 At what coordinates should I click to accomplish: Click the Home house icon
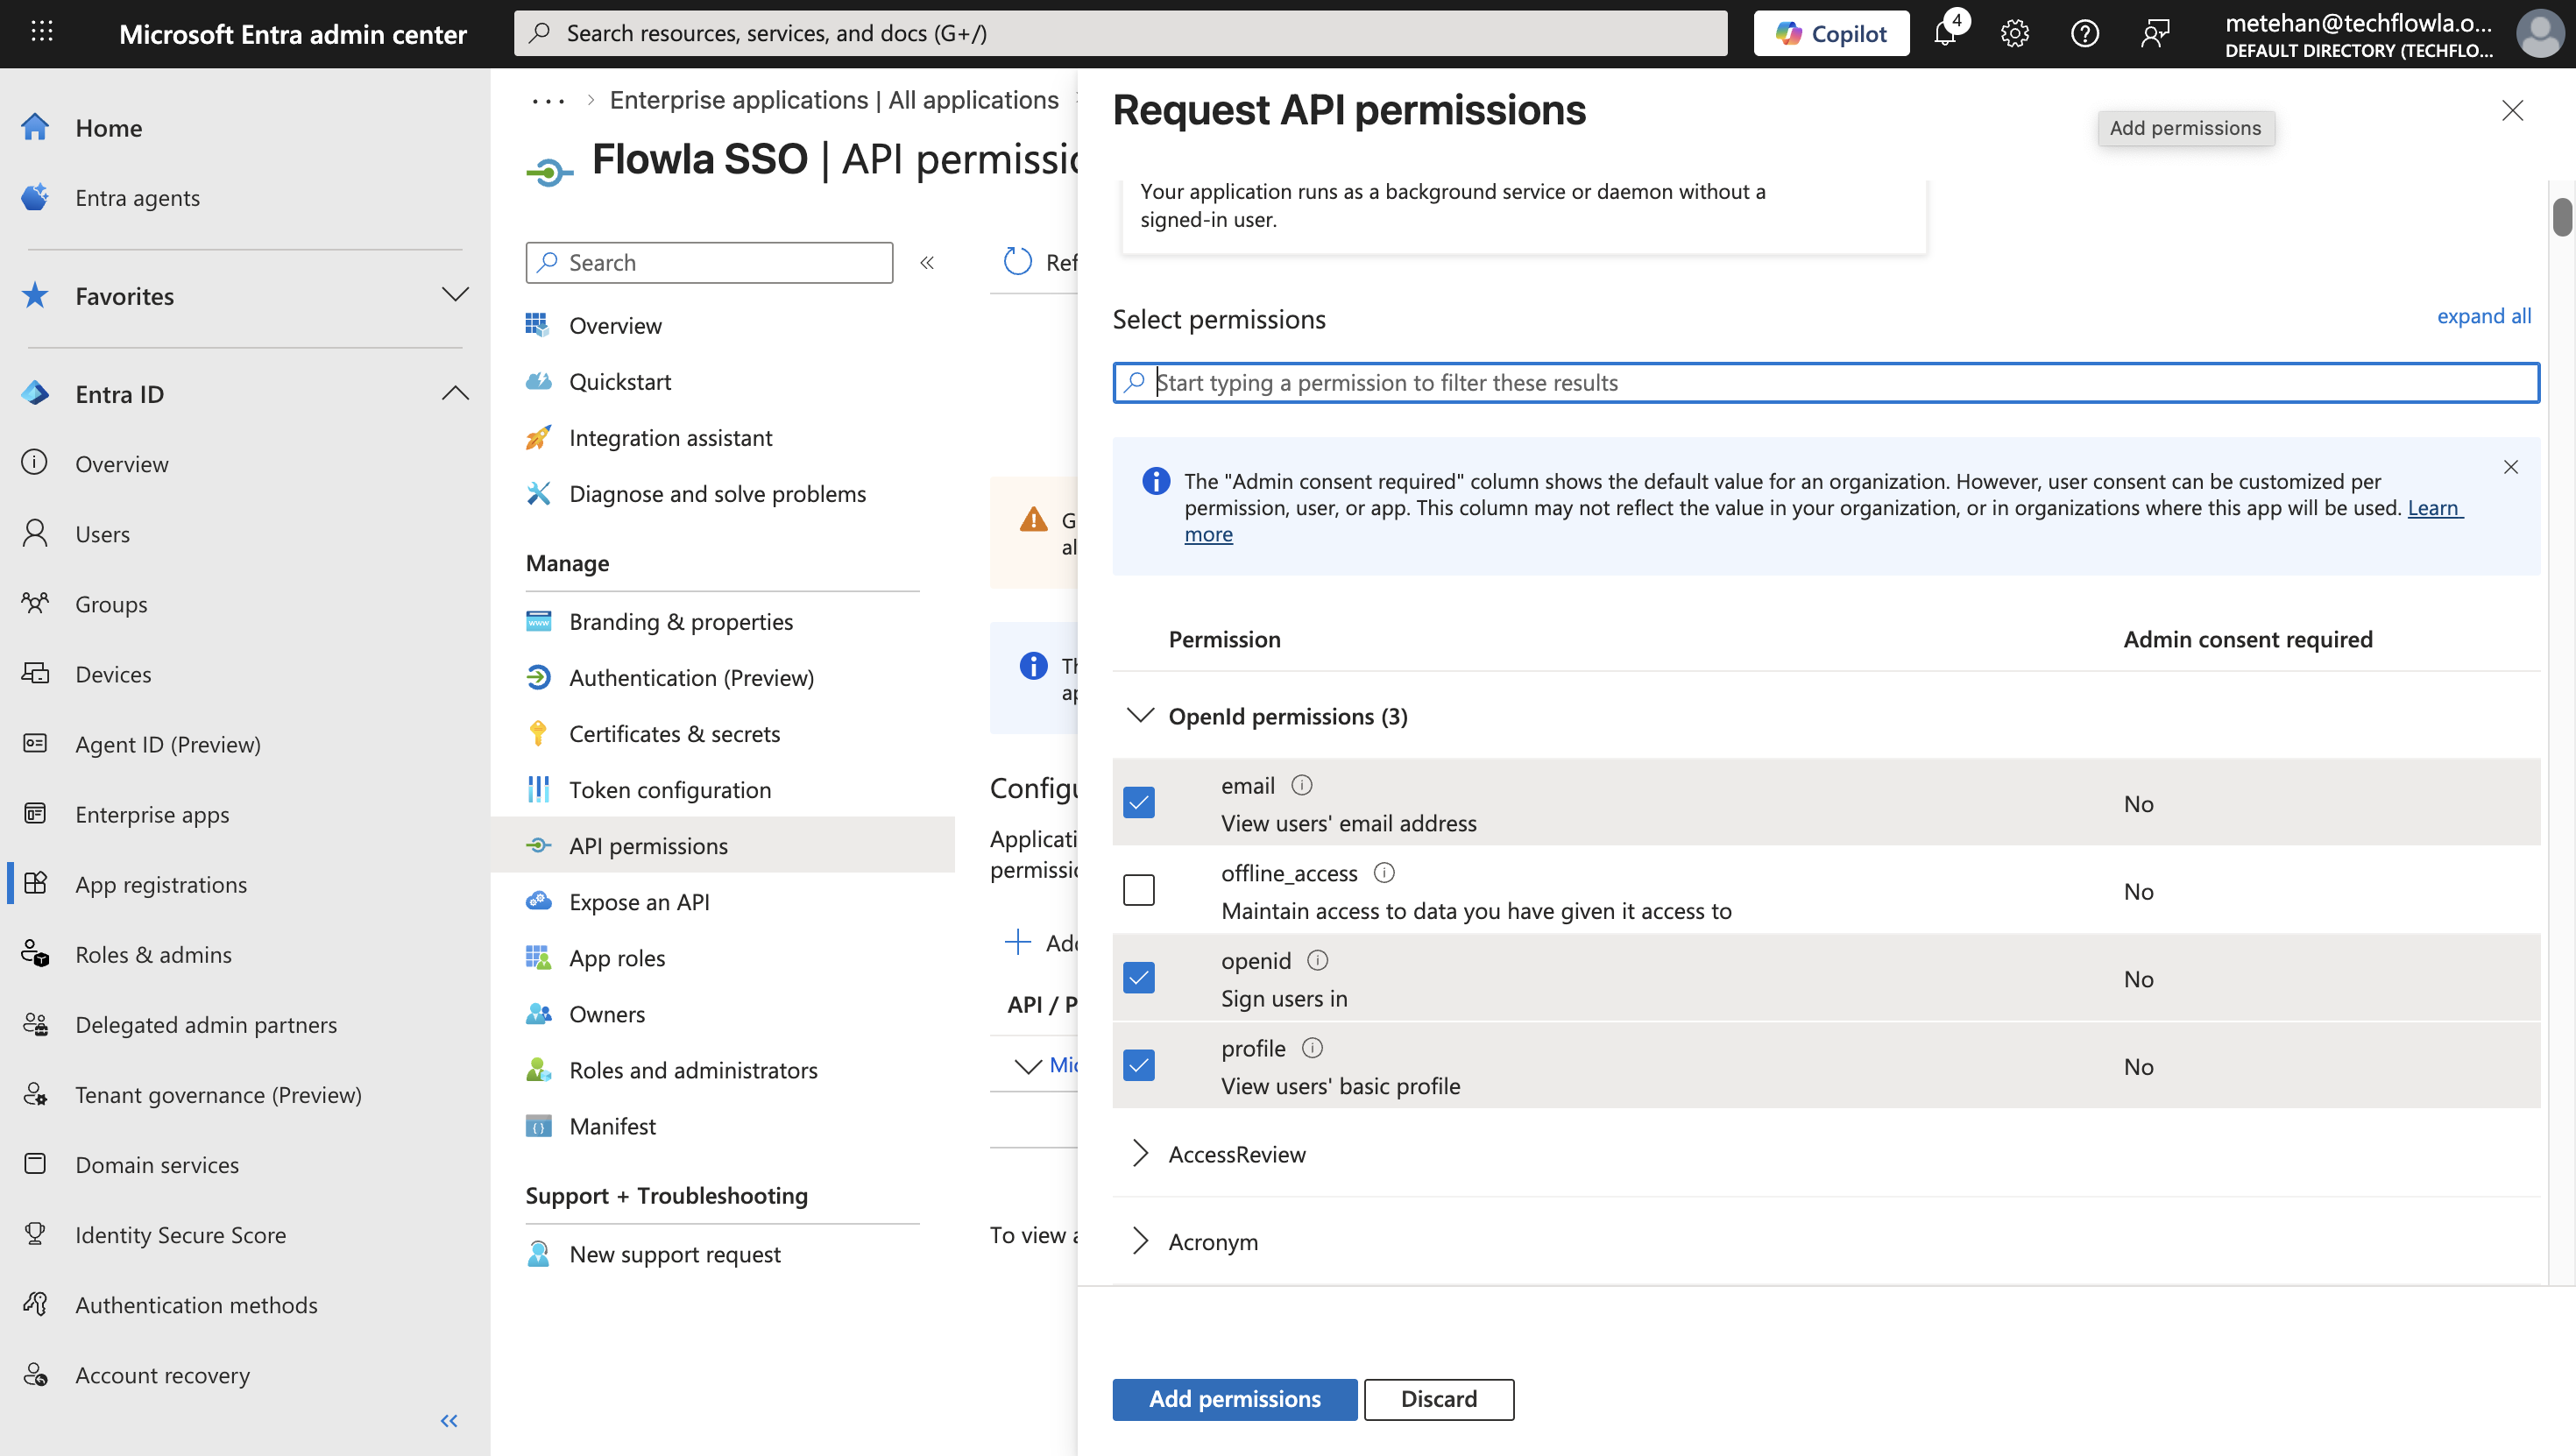(35, 127)
